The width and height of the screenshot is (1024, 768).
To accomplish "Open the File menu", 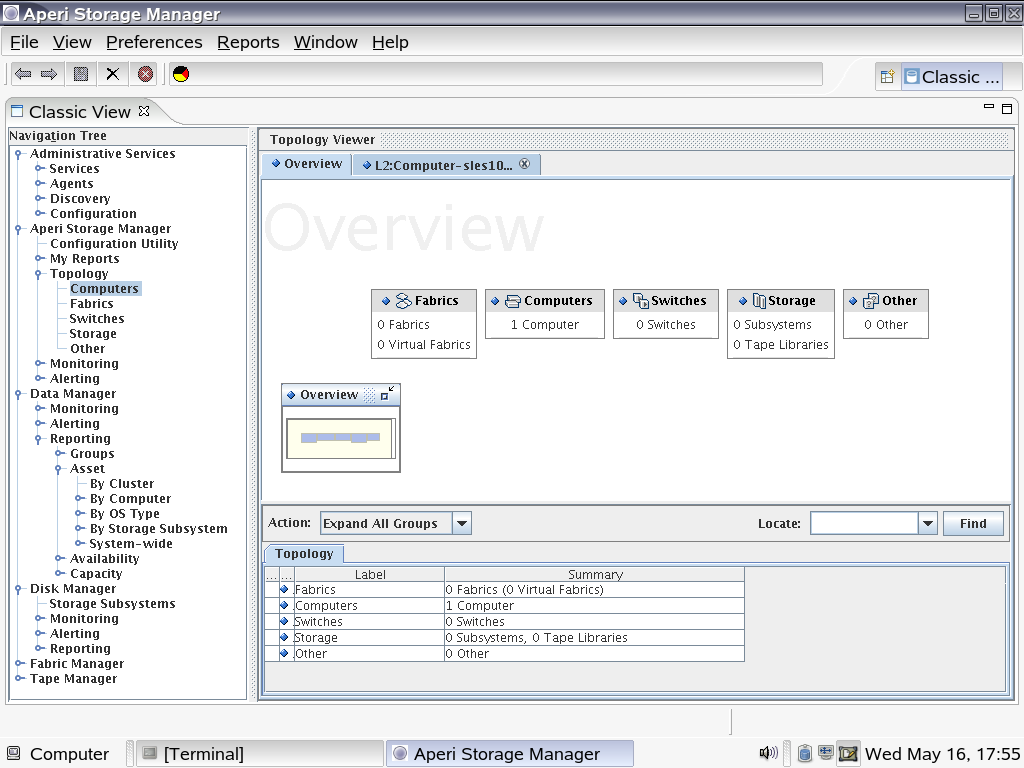I will pyautogui.click(x=24, y=42).
